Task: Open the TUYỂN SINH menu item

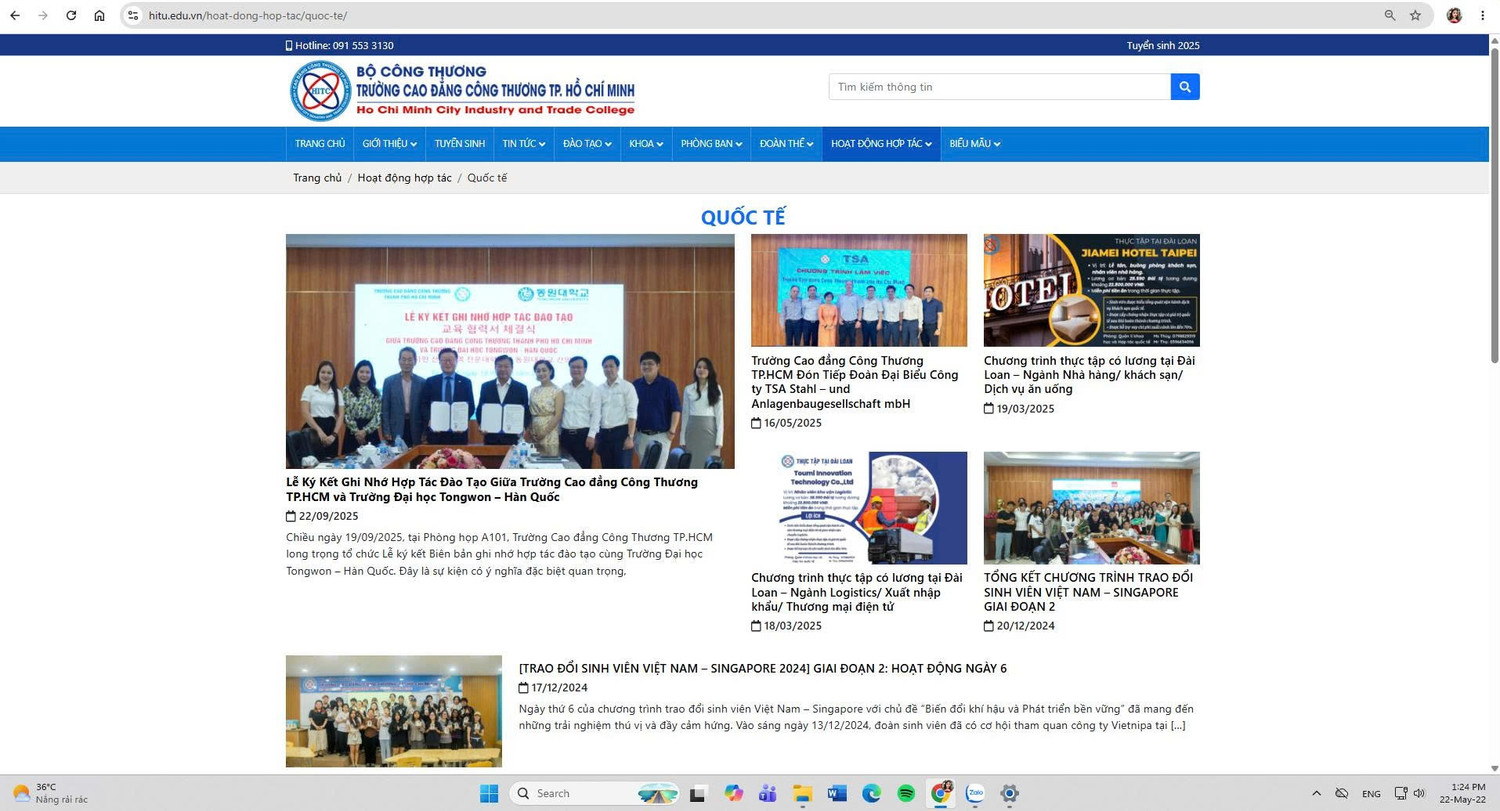Action: [460, 144]
